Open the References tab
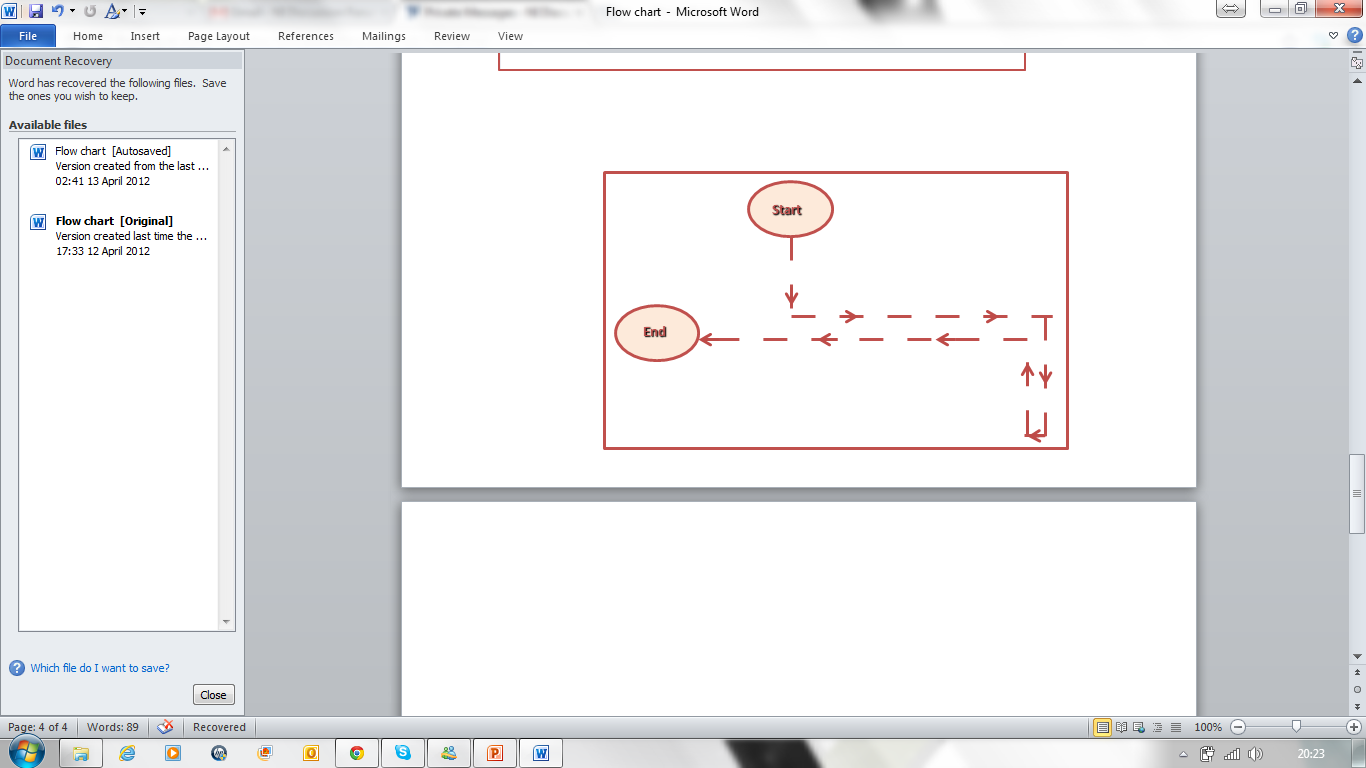 point(306,36)
